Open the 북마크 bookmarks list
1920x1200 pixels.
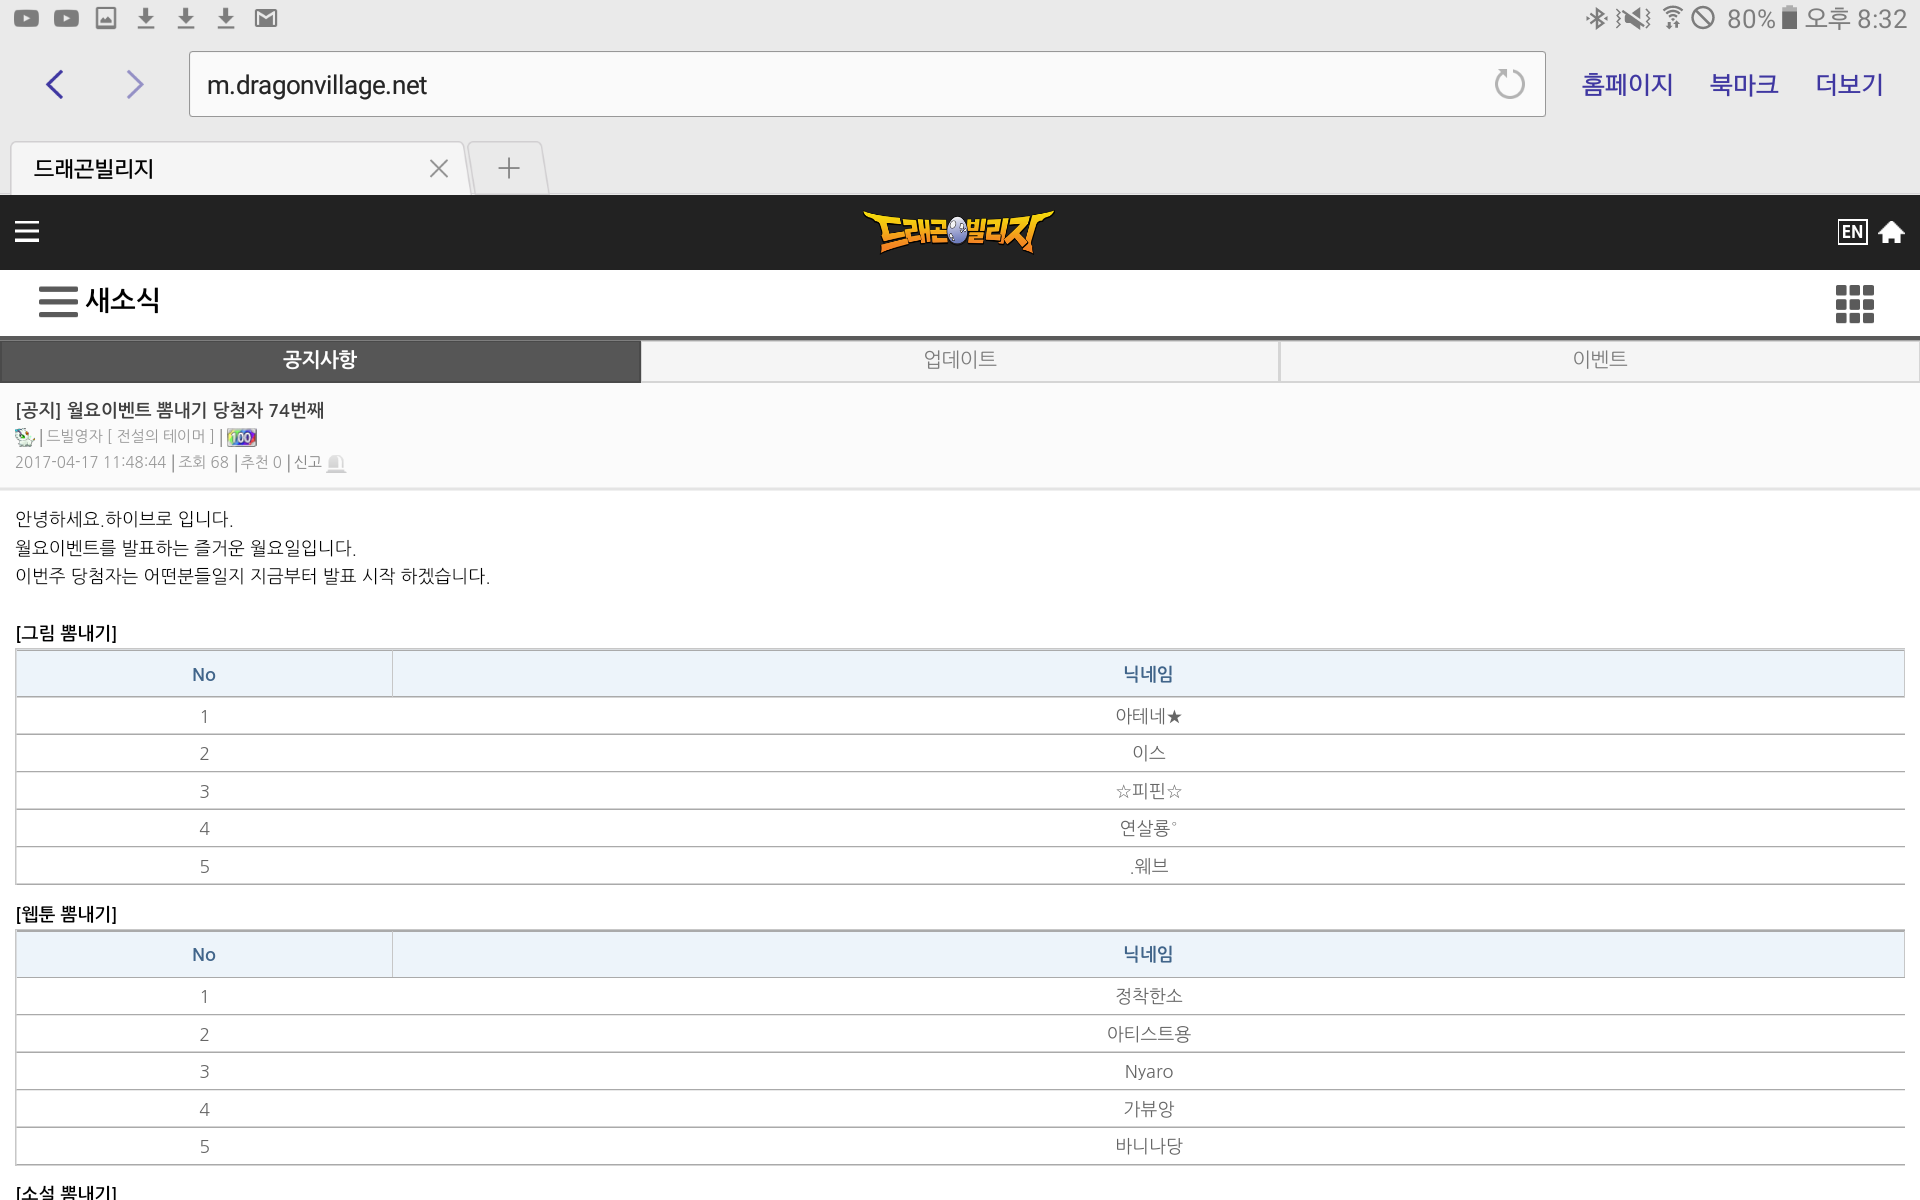click(1743, 85)
